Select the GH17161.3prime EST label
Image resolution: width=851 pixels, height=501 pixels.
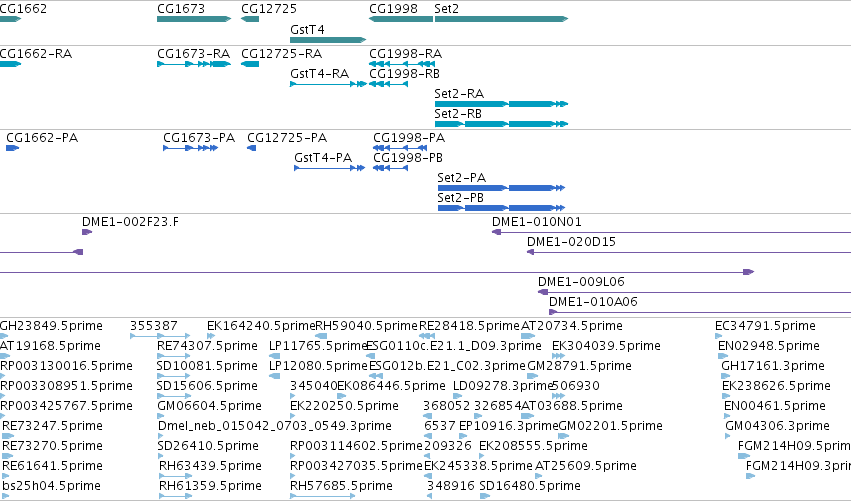coord(773,366)
